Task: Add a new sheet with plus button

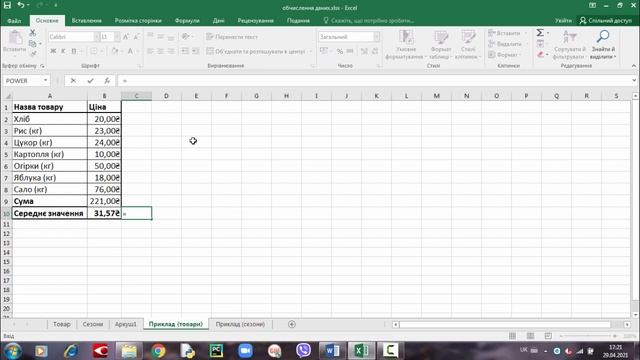Action: pos(292,324)
